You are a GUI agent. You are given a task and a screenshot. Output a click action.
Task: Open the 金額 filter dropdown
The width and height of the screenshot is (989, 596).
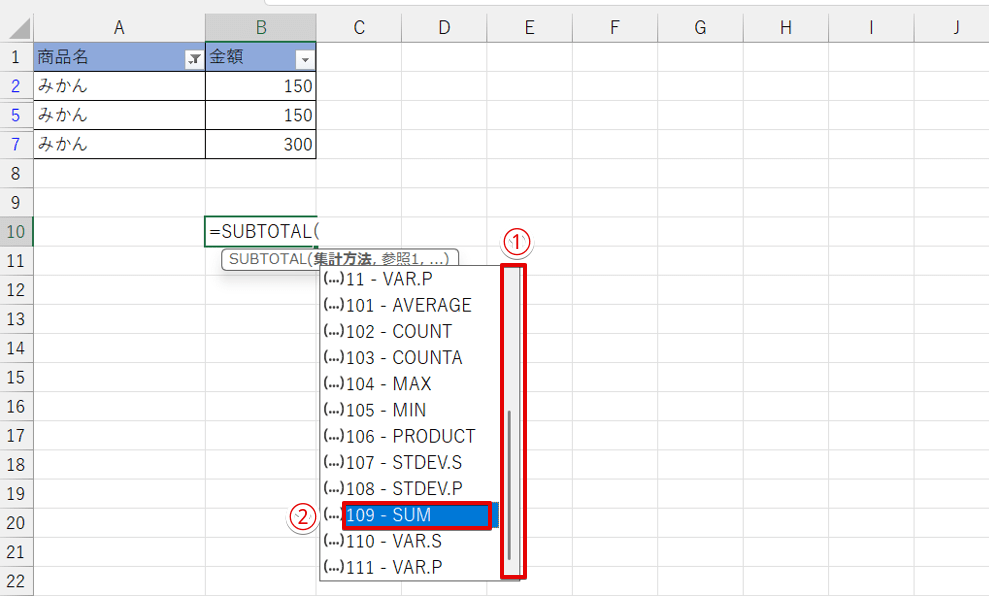[x=305, y=59]
